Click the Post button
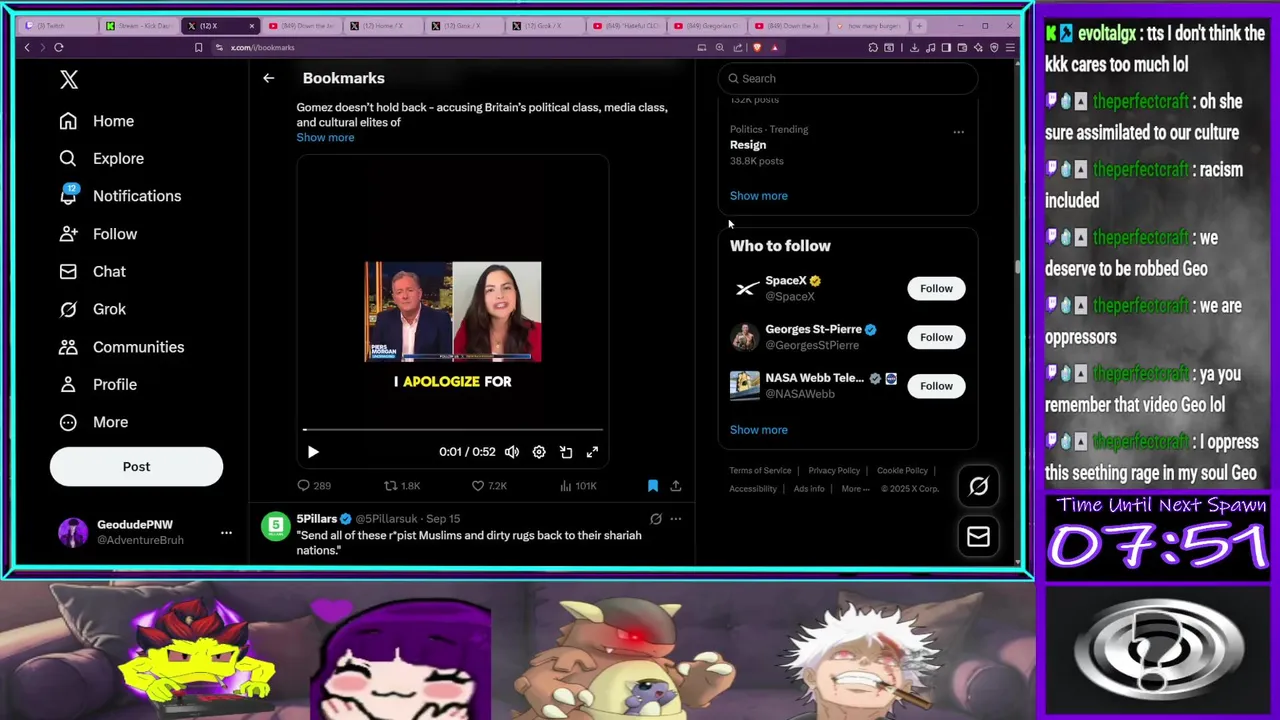Image resolution: width=1280 pixels, height=720 pixels. click(x=136, y=467)
